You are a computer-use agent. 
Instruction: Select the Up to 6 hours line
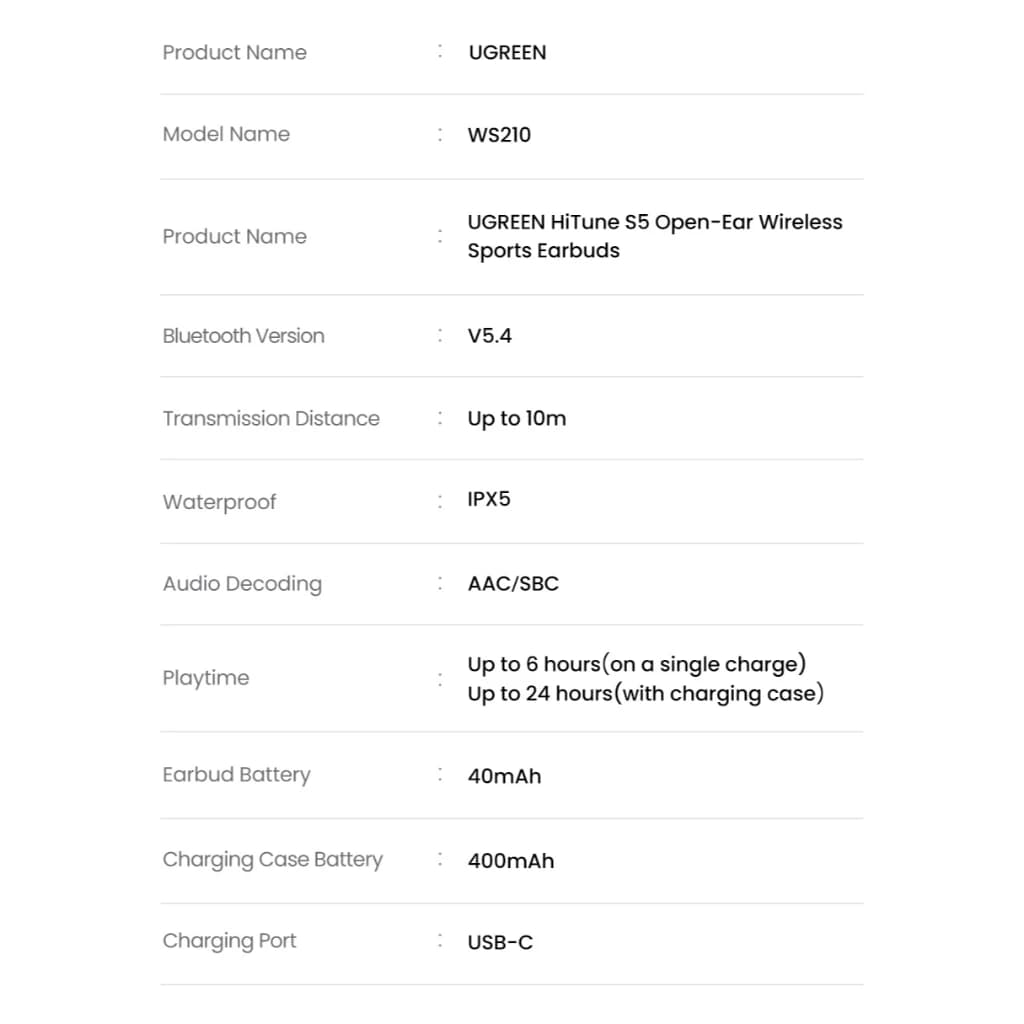[636, 664]
